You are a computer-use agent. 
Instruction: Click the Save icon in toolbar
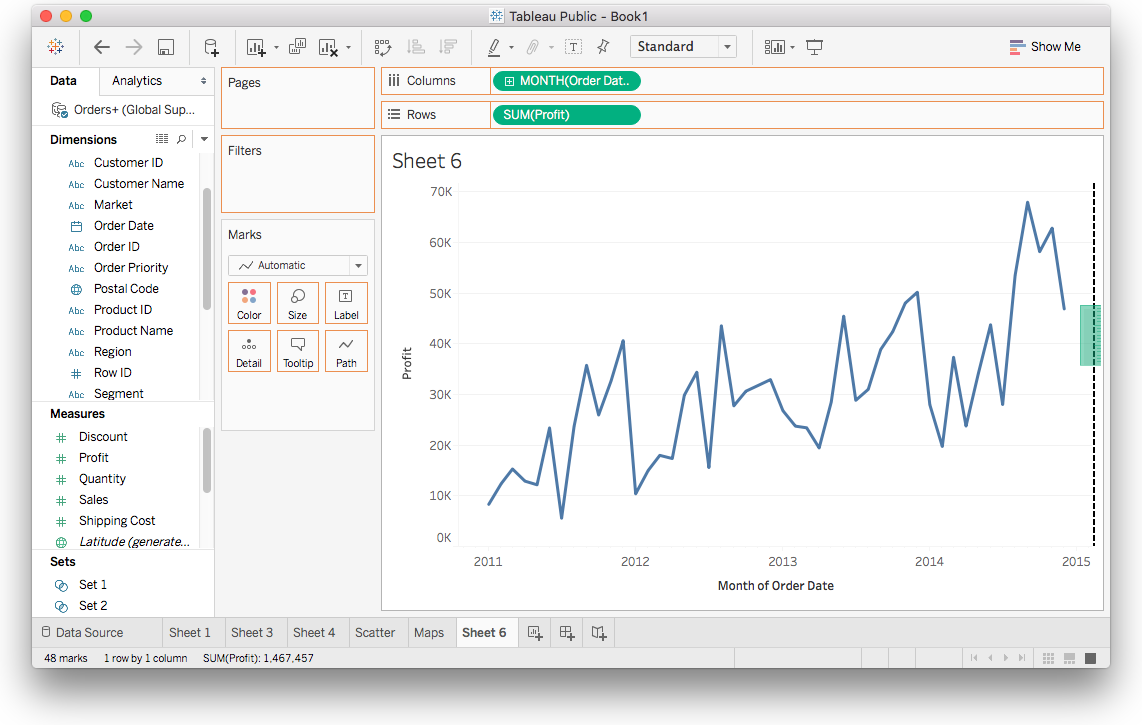166,47
